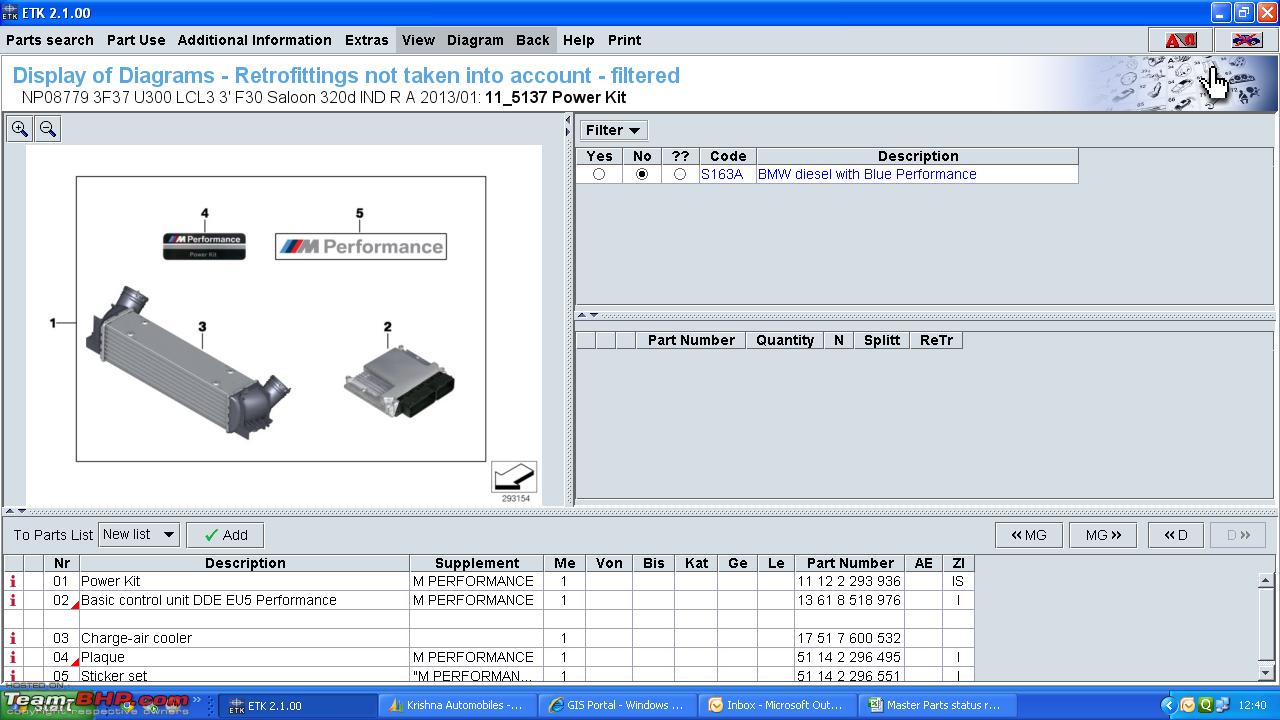
Task: Click part number 11 12 2 293 936
Action: click(849, 581)
